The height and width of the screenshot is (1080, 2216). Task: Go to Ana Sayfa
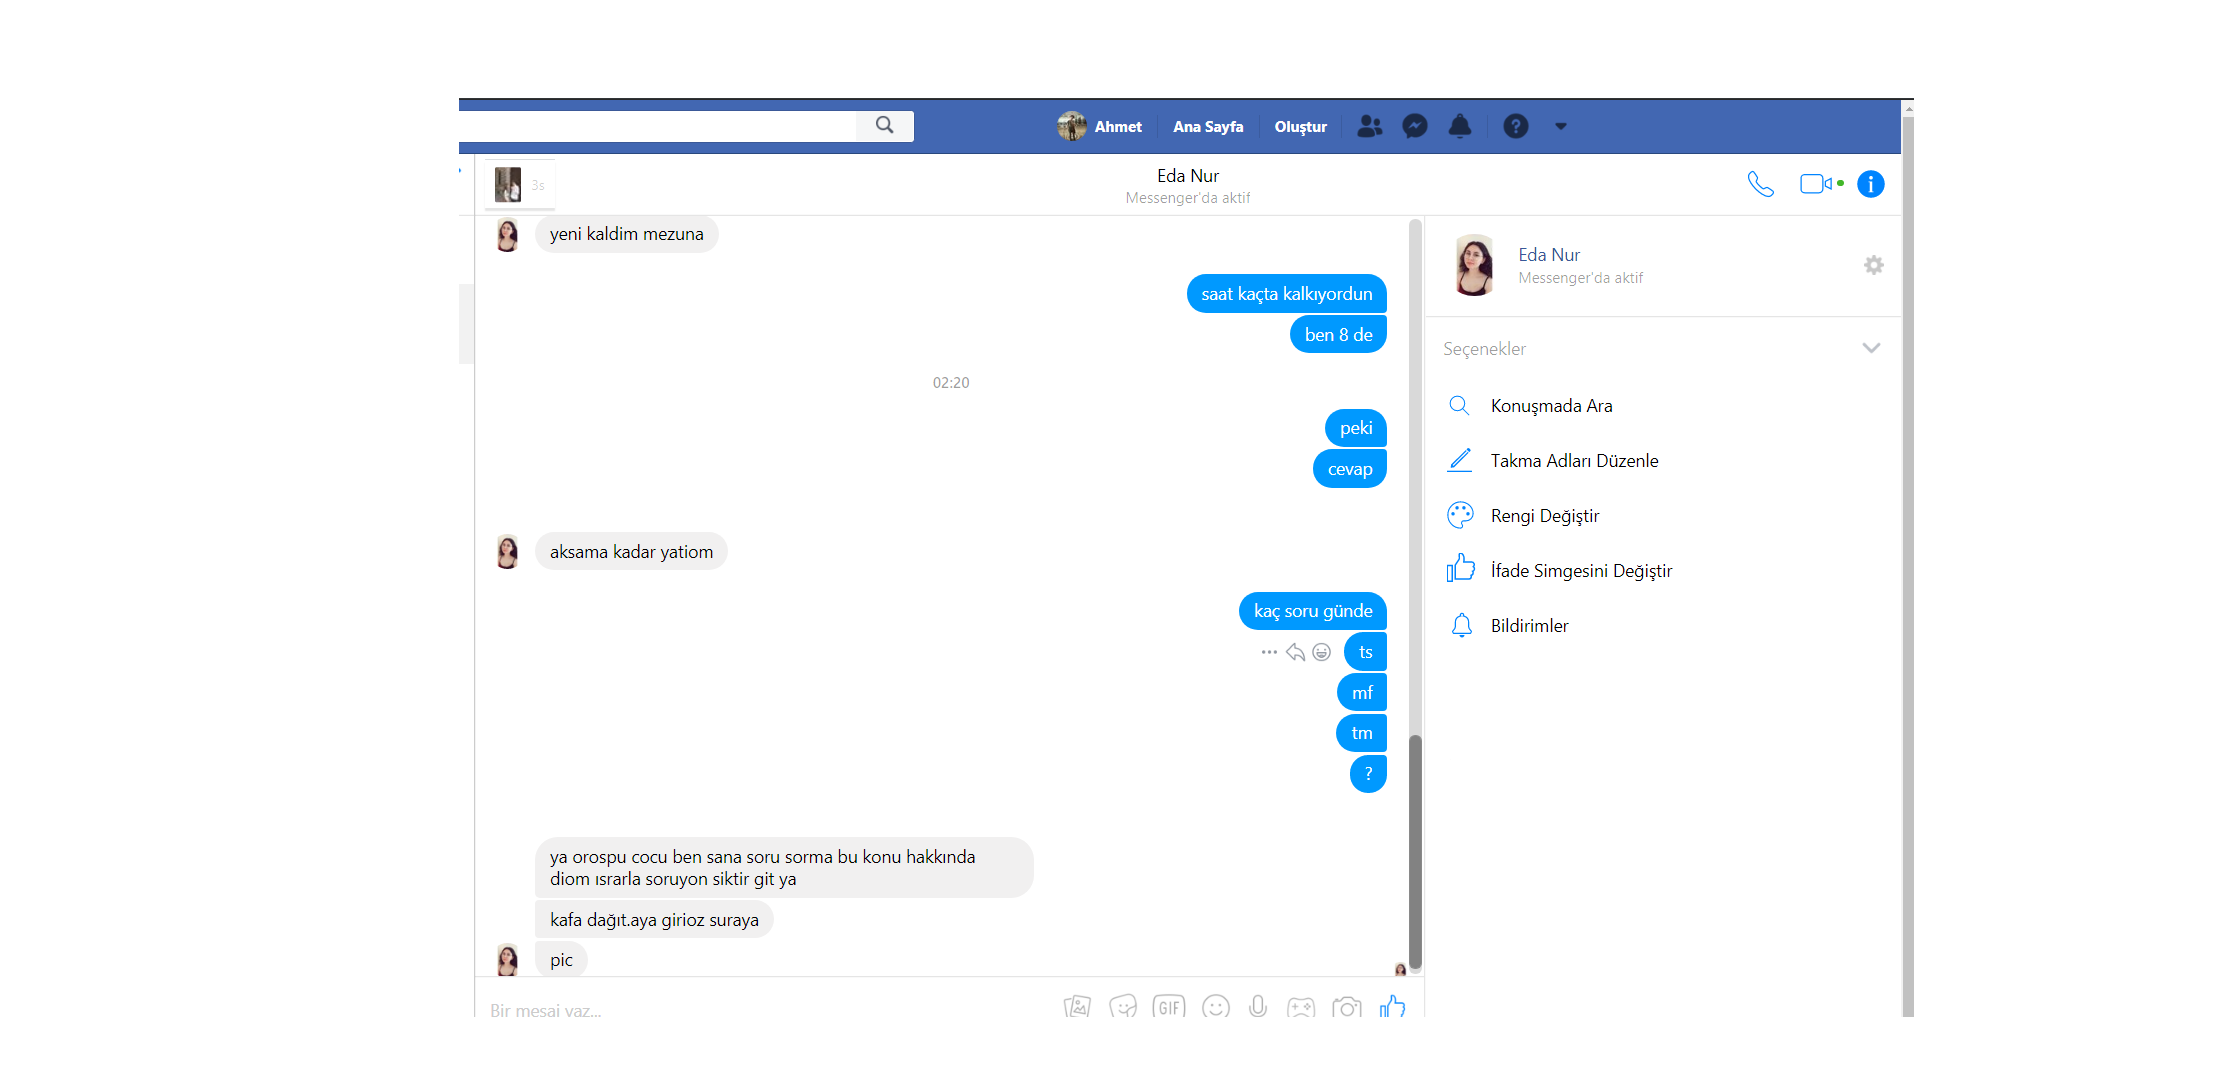(x=1207, y=127)
